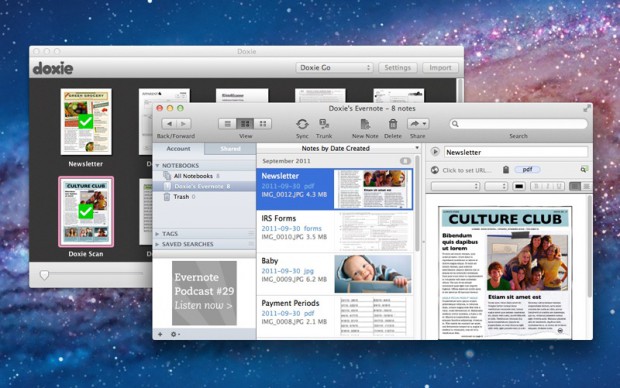620x388 pixels.
Task: Click Import button in Doxie window
Action: tap(440, 68)
